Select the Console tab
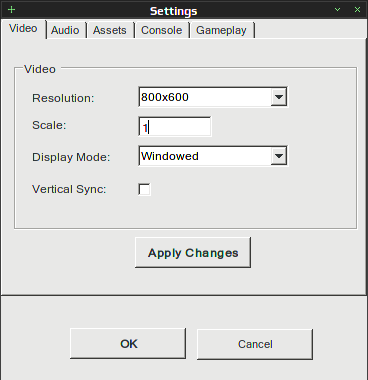This screenshot has width=368, height=380. tap(162, 30)
